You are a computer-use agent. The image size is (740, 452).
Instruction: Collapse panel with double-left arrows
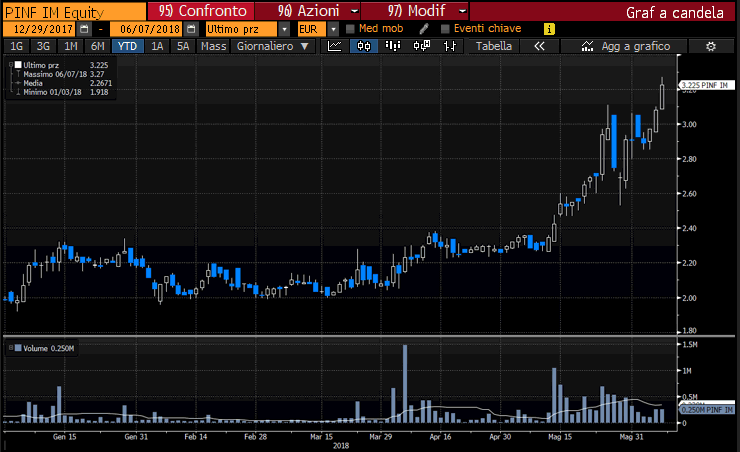coord(539,46)
